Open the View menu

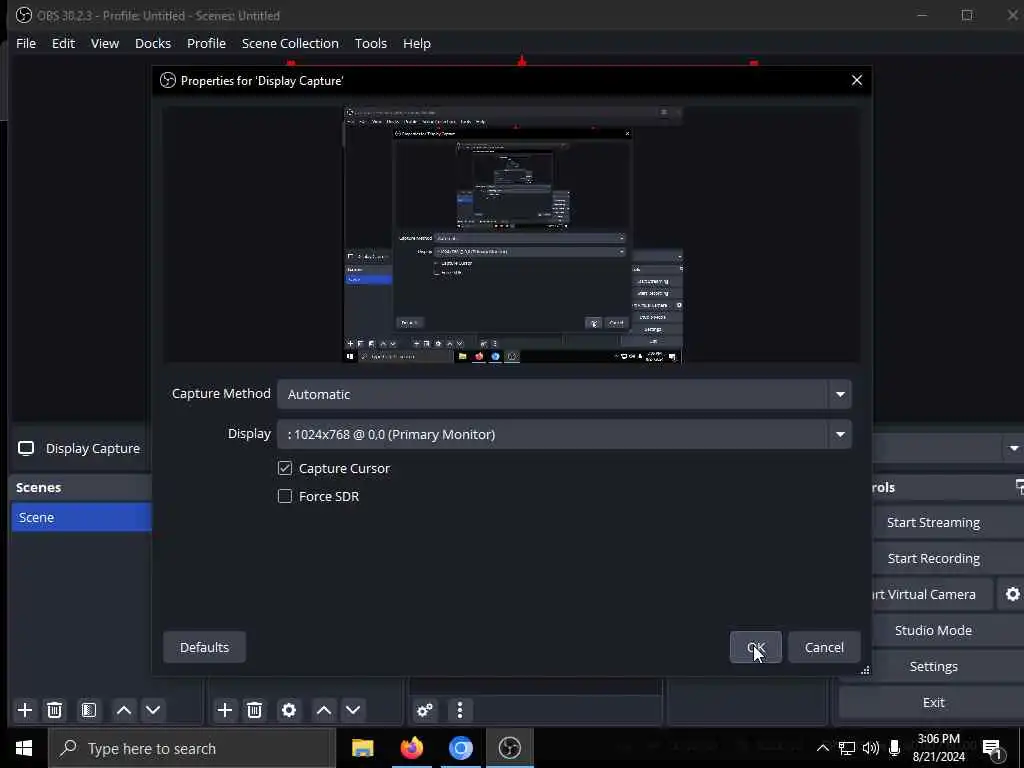104,43
